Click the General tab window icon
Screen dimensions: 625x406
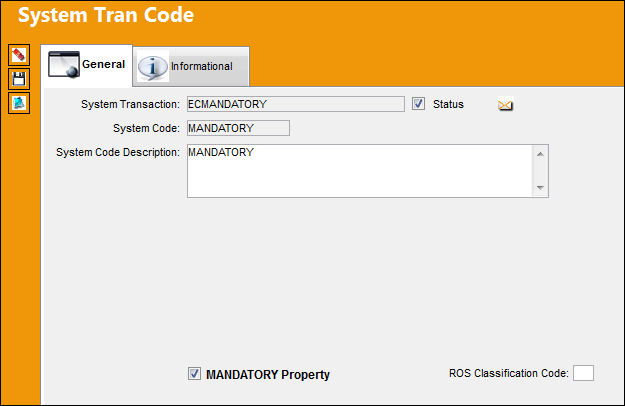64,65
